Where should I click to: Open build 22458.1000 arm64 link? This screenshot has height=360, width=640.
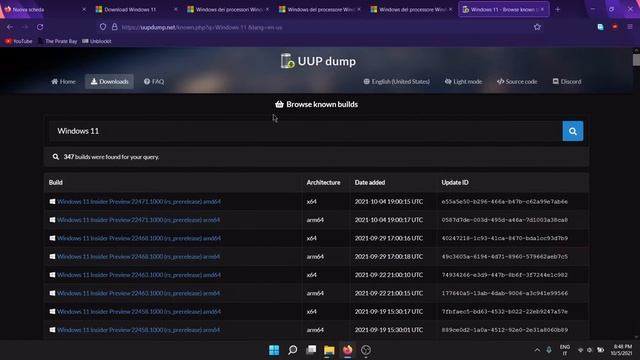138,330
